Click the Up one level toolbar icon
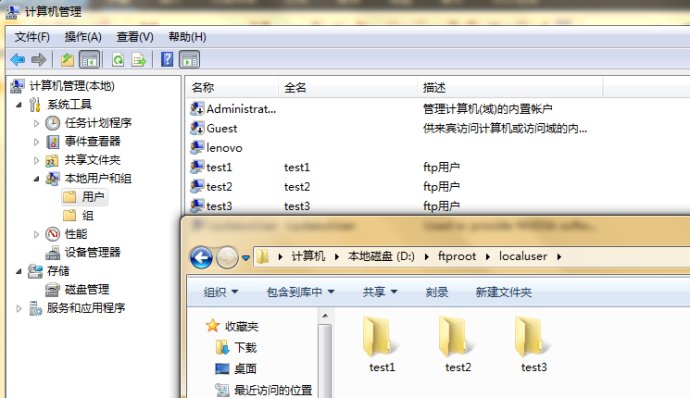Image resolution: width=690 pixels, height=398 pixels. [67, 59]
